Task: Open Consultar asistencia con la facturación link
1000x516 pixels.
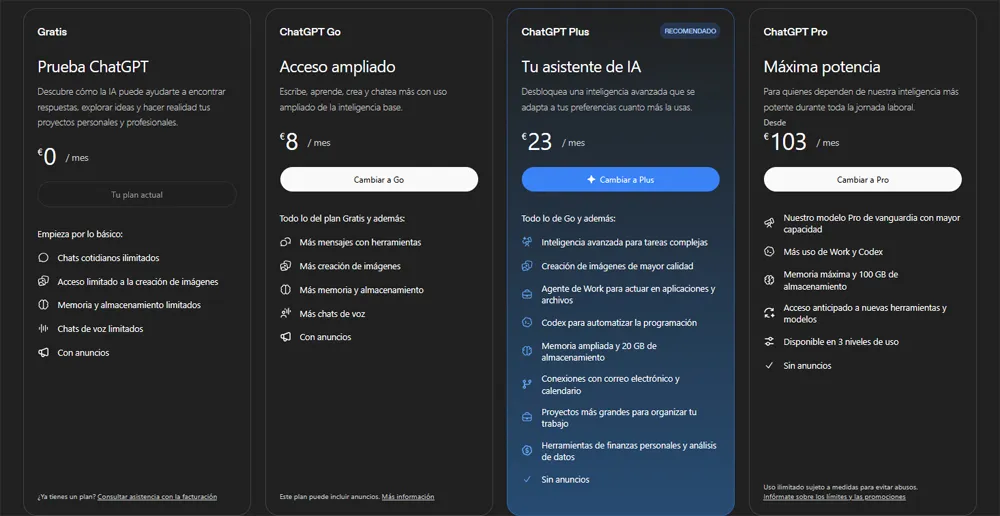Action: 158,496
